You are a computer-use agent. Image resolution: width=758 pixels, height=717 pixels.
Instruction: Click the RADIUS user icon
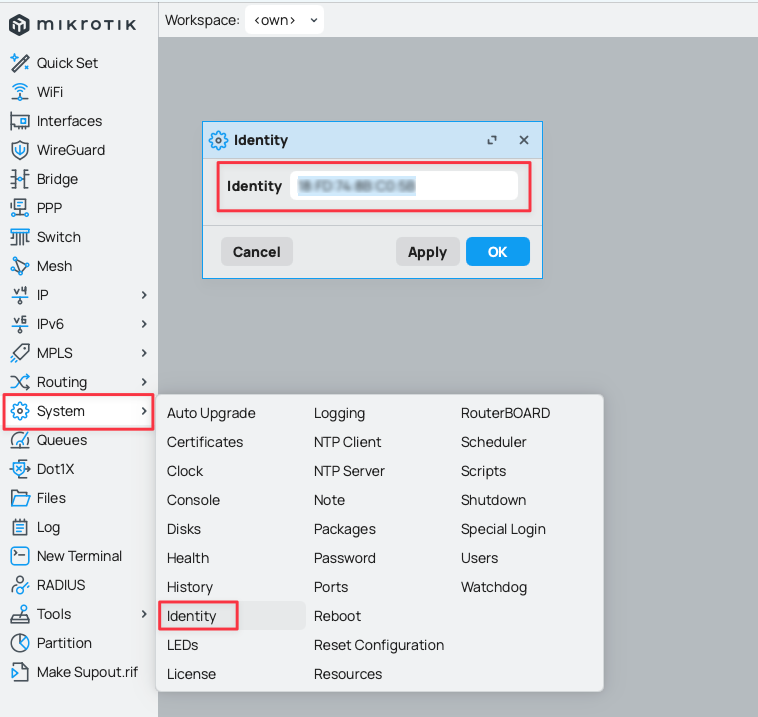[x=20, y=585]
